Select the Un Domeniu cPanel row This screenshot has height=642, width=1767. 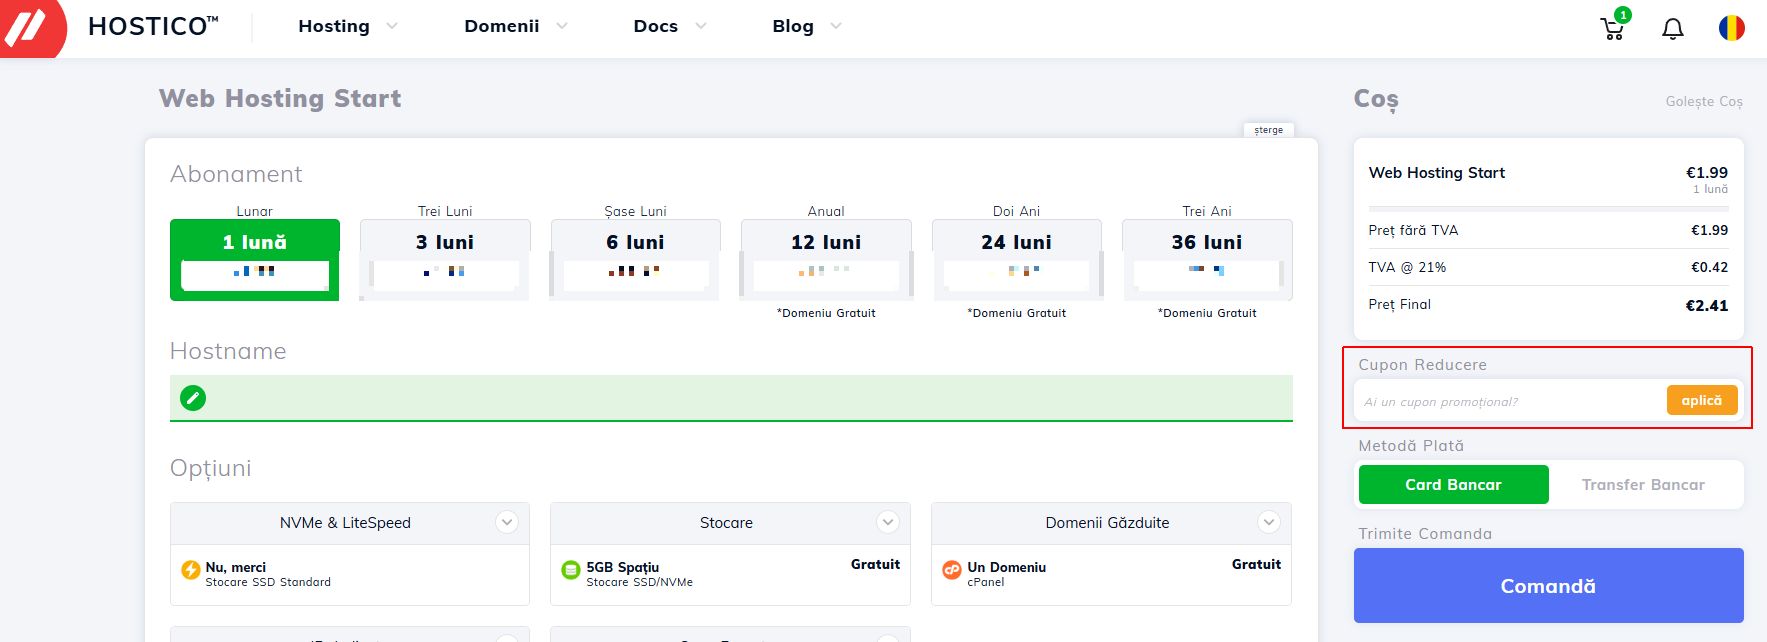click(x=1111, y=574)
